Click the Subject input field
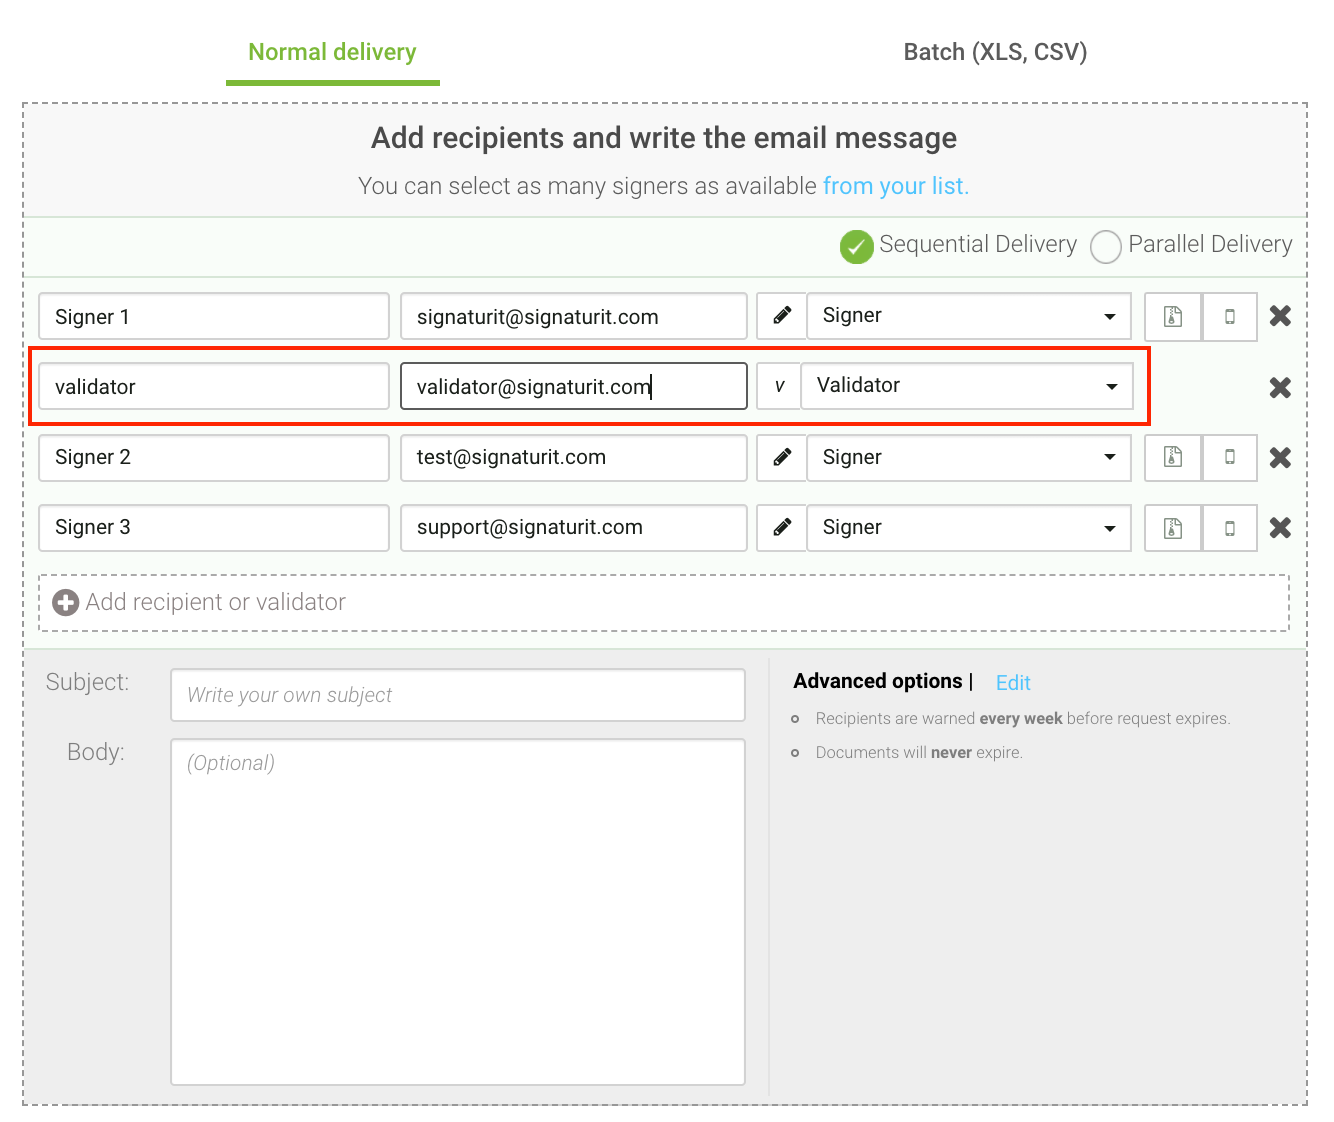 [x=458, y=695]
